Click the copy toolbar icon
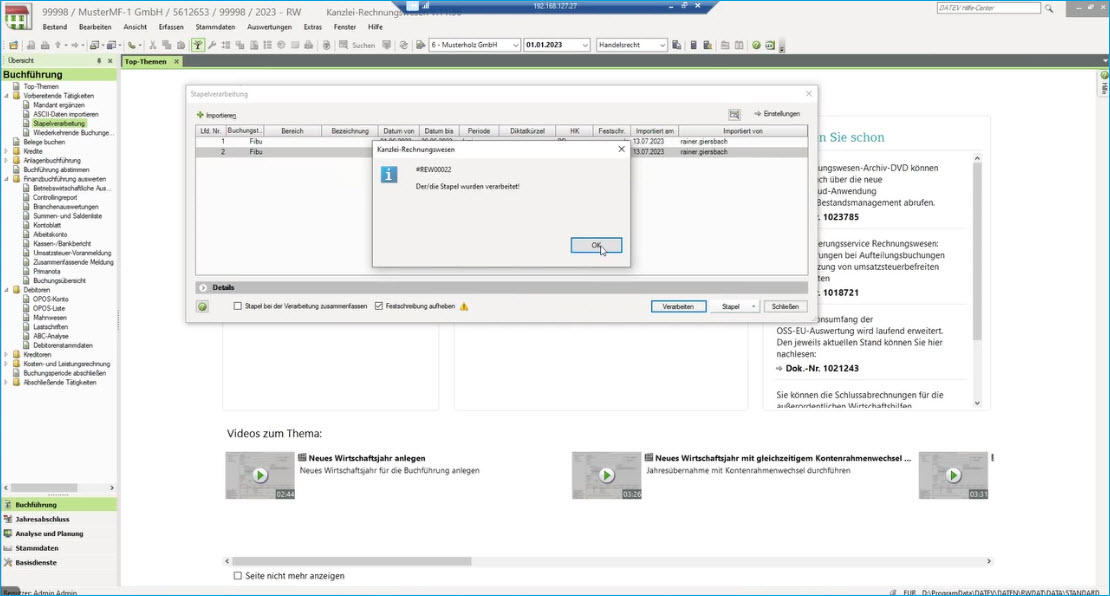The image size is (1110, 596). tap(166, 45)
